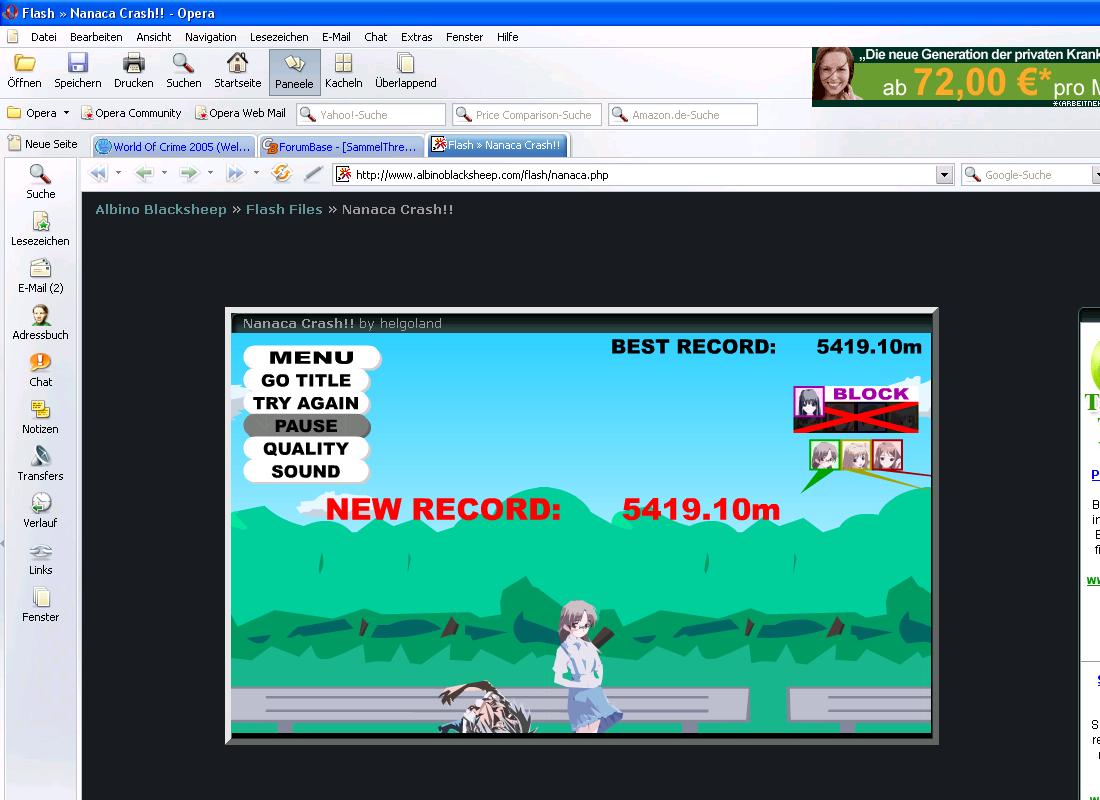1100x800 pixels.
Task: Click the Drucken printer icon
Action: coord(133,63)
